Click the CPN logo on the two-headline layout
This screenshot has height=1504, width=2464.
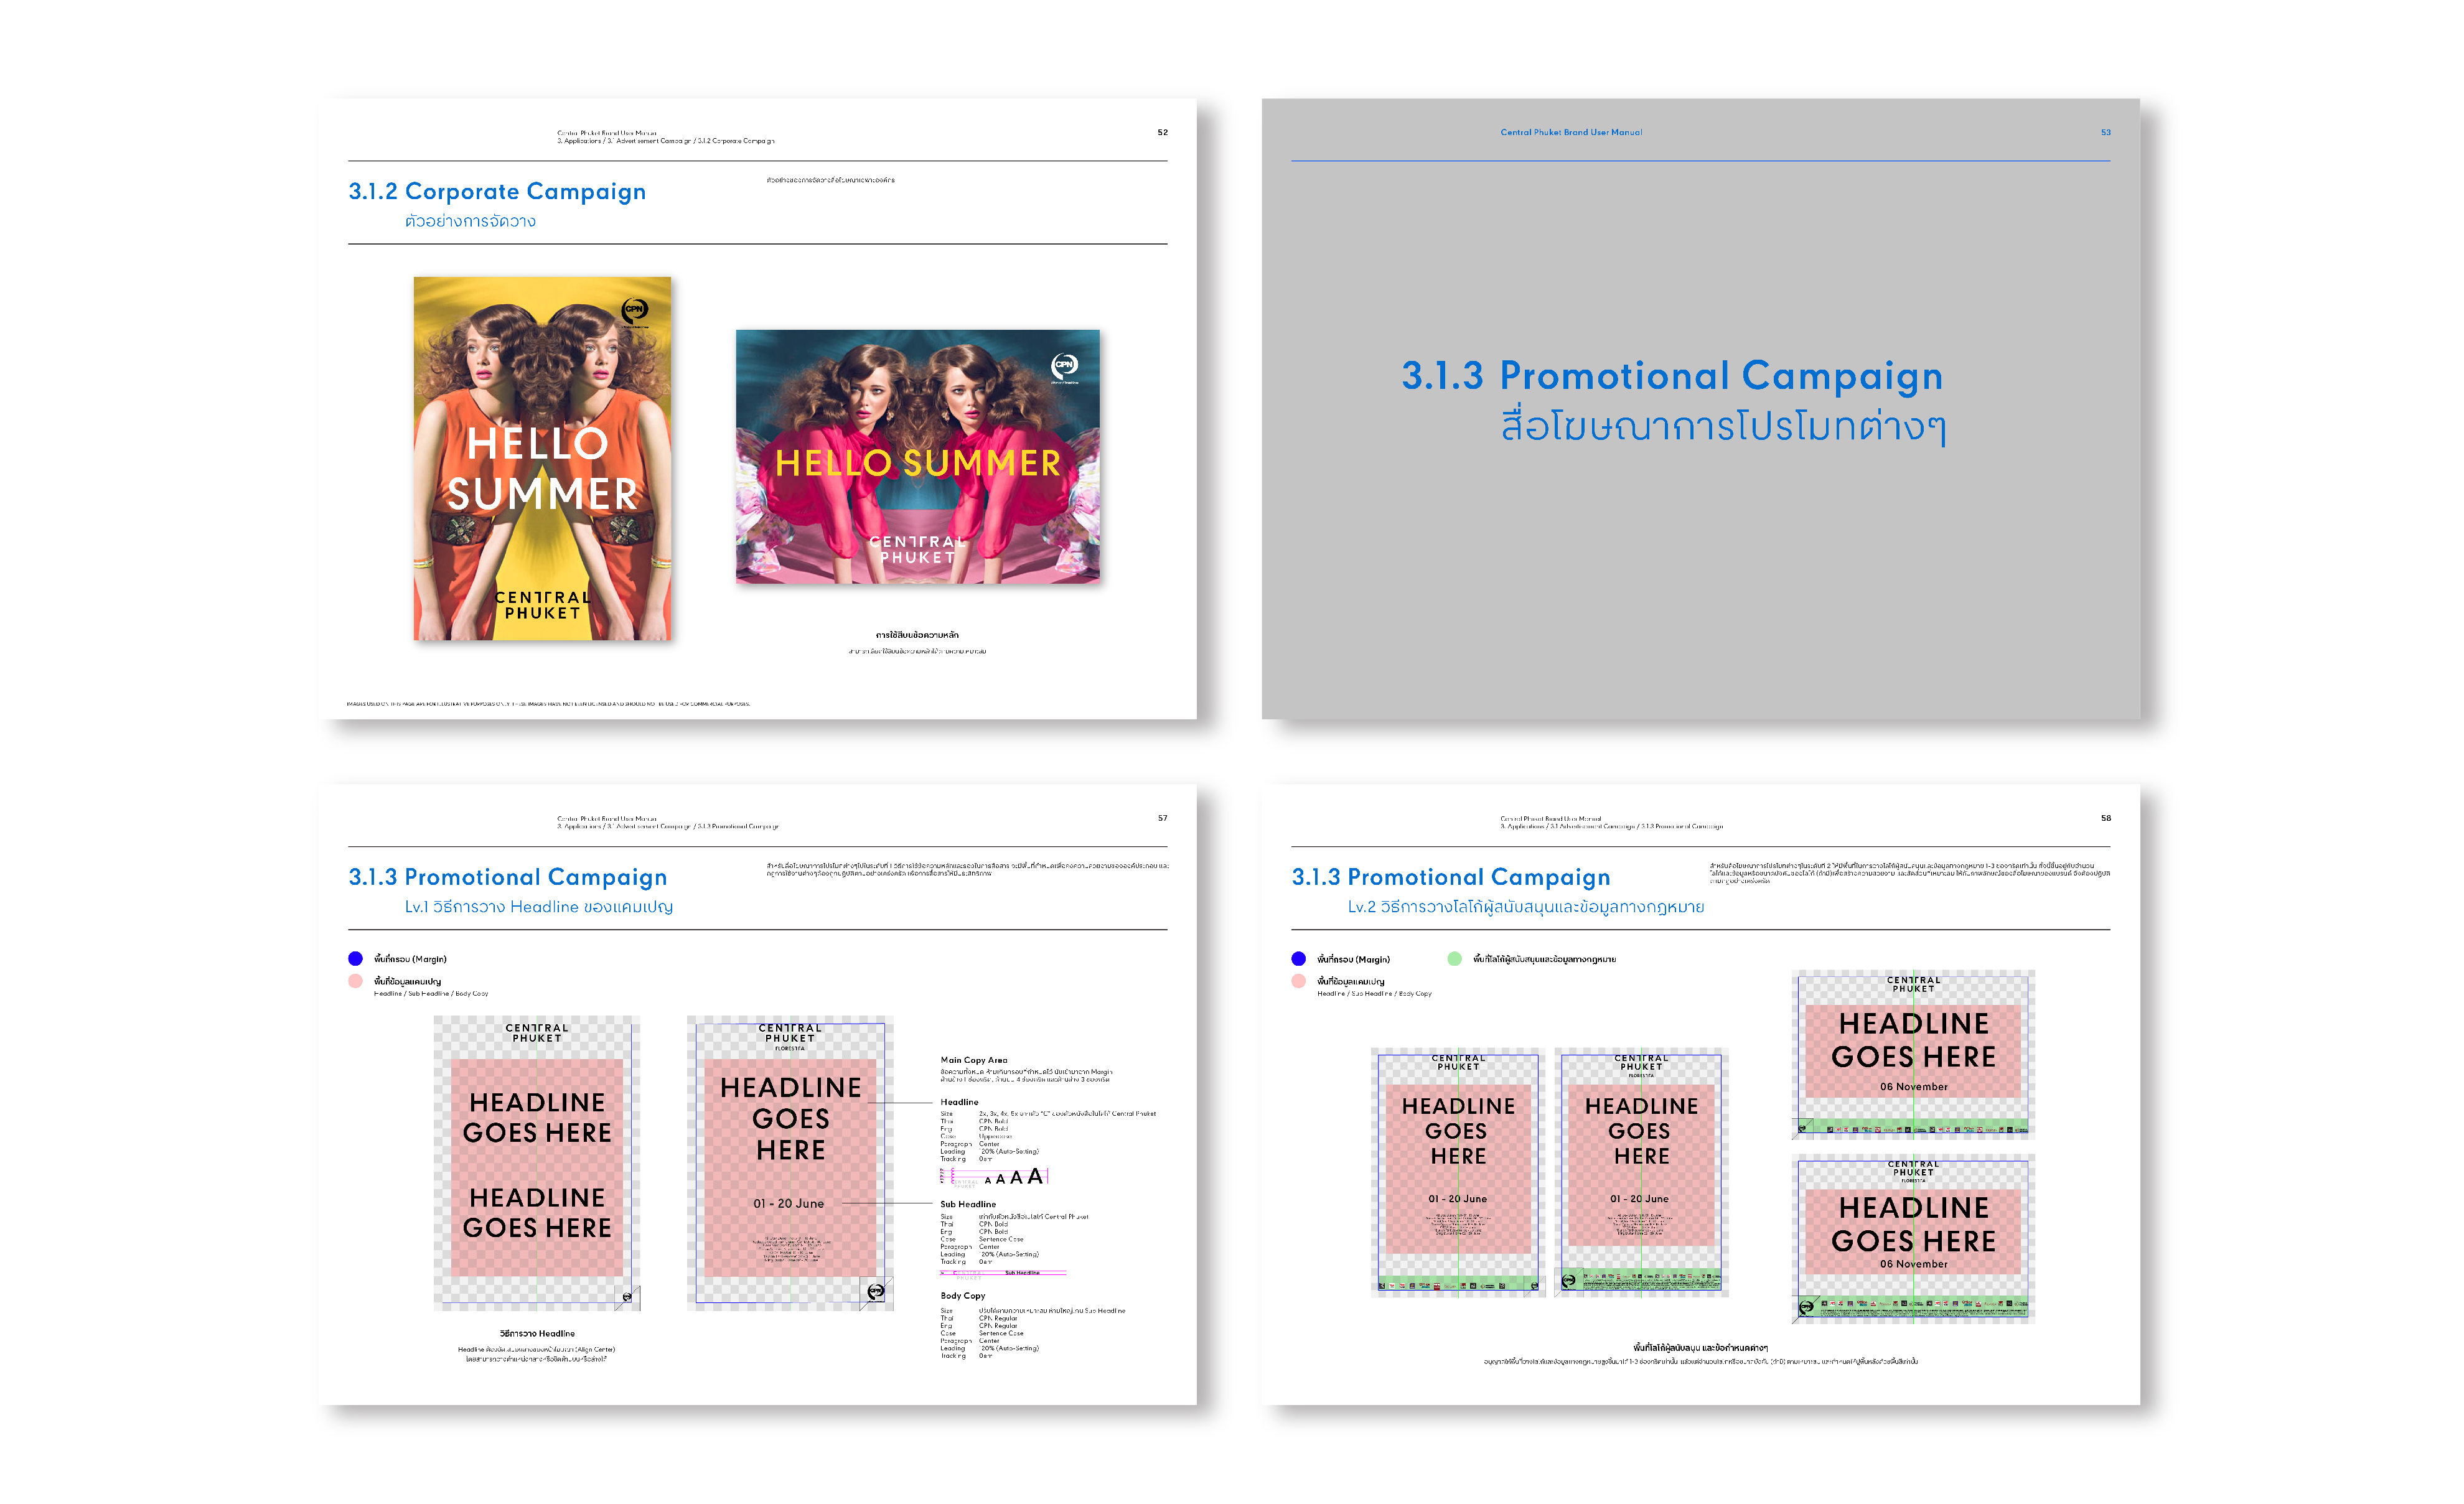coord(627,1297)
